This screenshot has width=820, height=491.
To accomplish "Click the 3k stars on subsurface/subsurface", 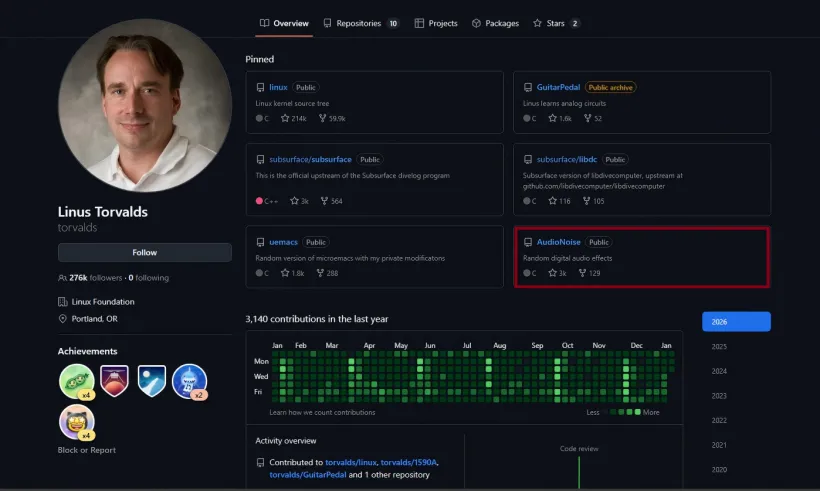I will pyautogui.click(x=300, y=201).
